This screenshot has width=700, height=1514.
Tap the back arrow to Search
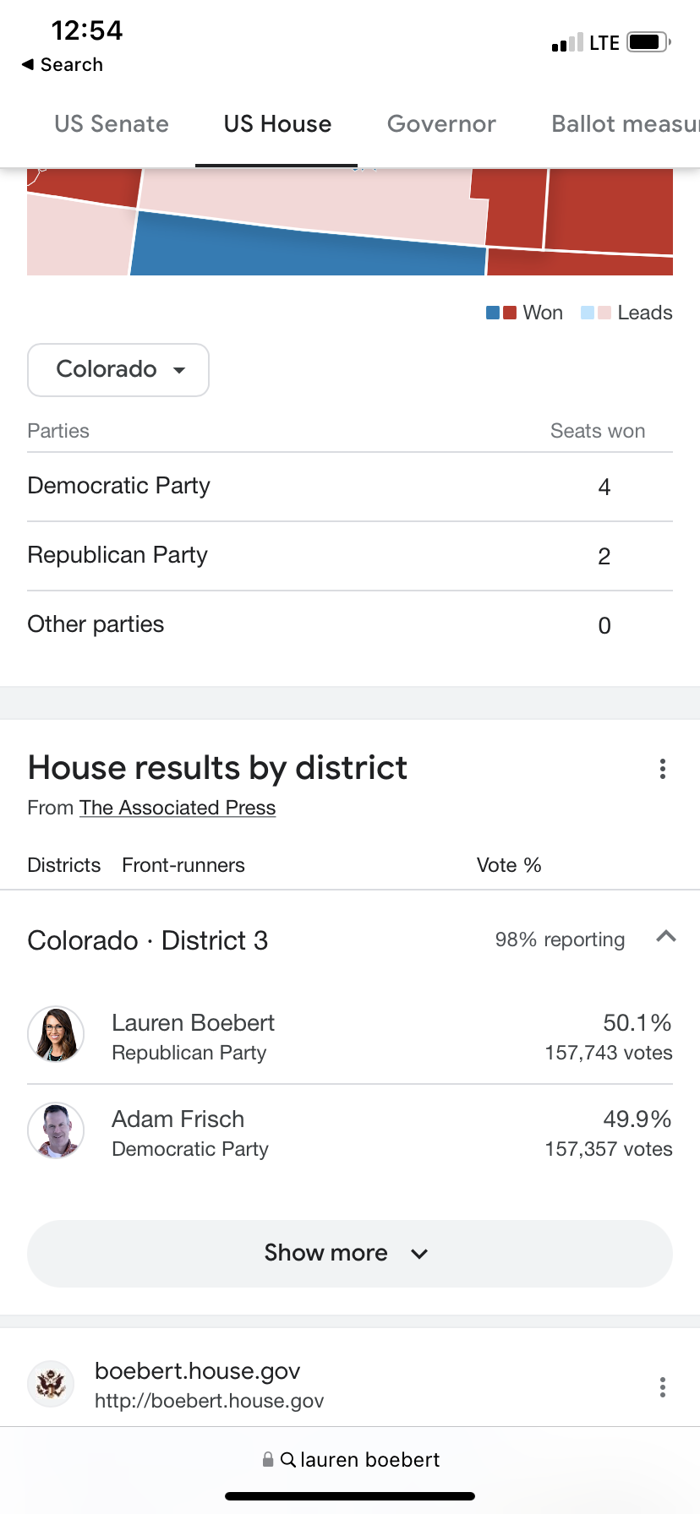click(x=27, y=65)
